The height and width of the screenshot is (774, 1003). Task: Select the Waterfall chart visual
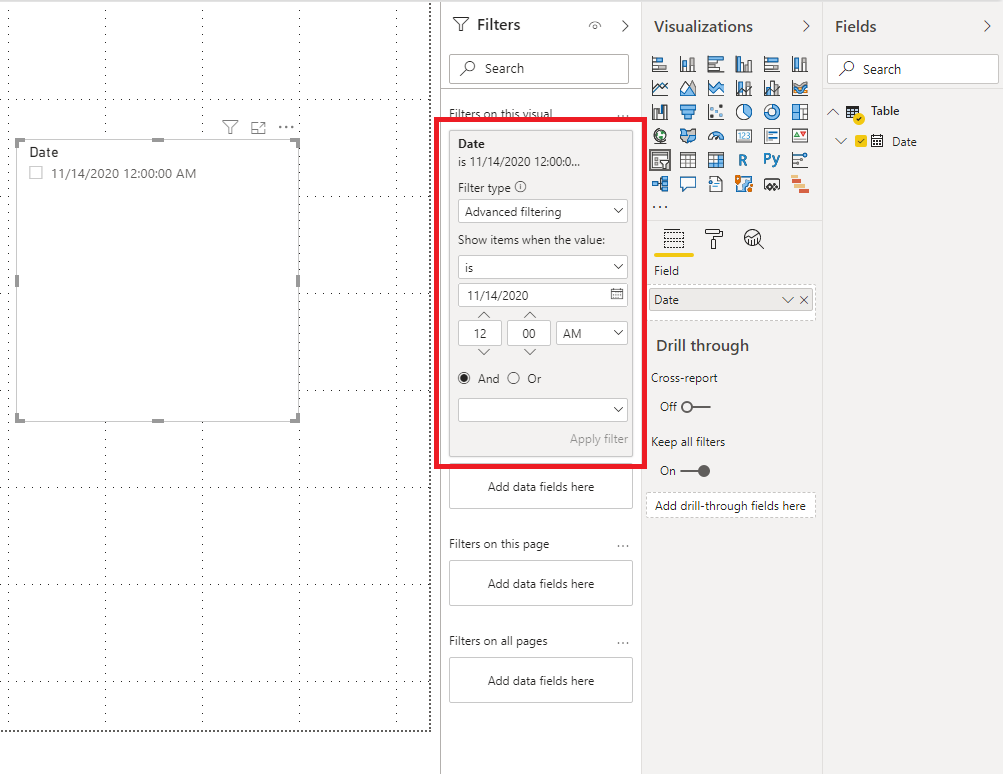[659, 112]
